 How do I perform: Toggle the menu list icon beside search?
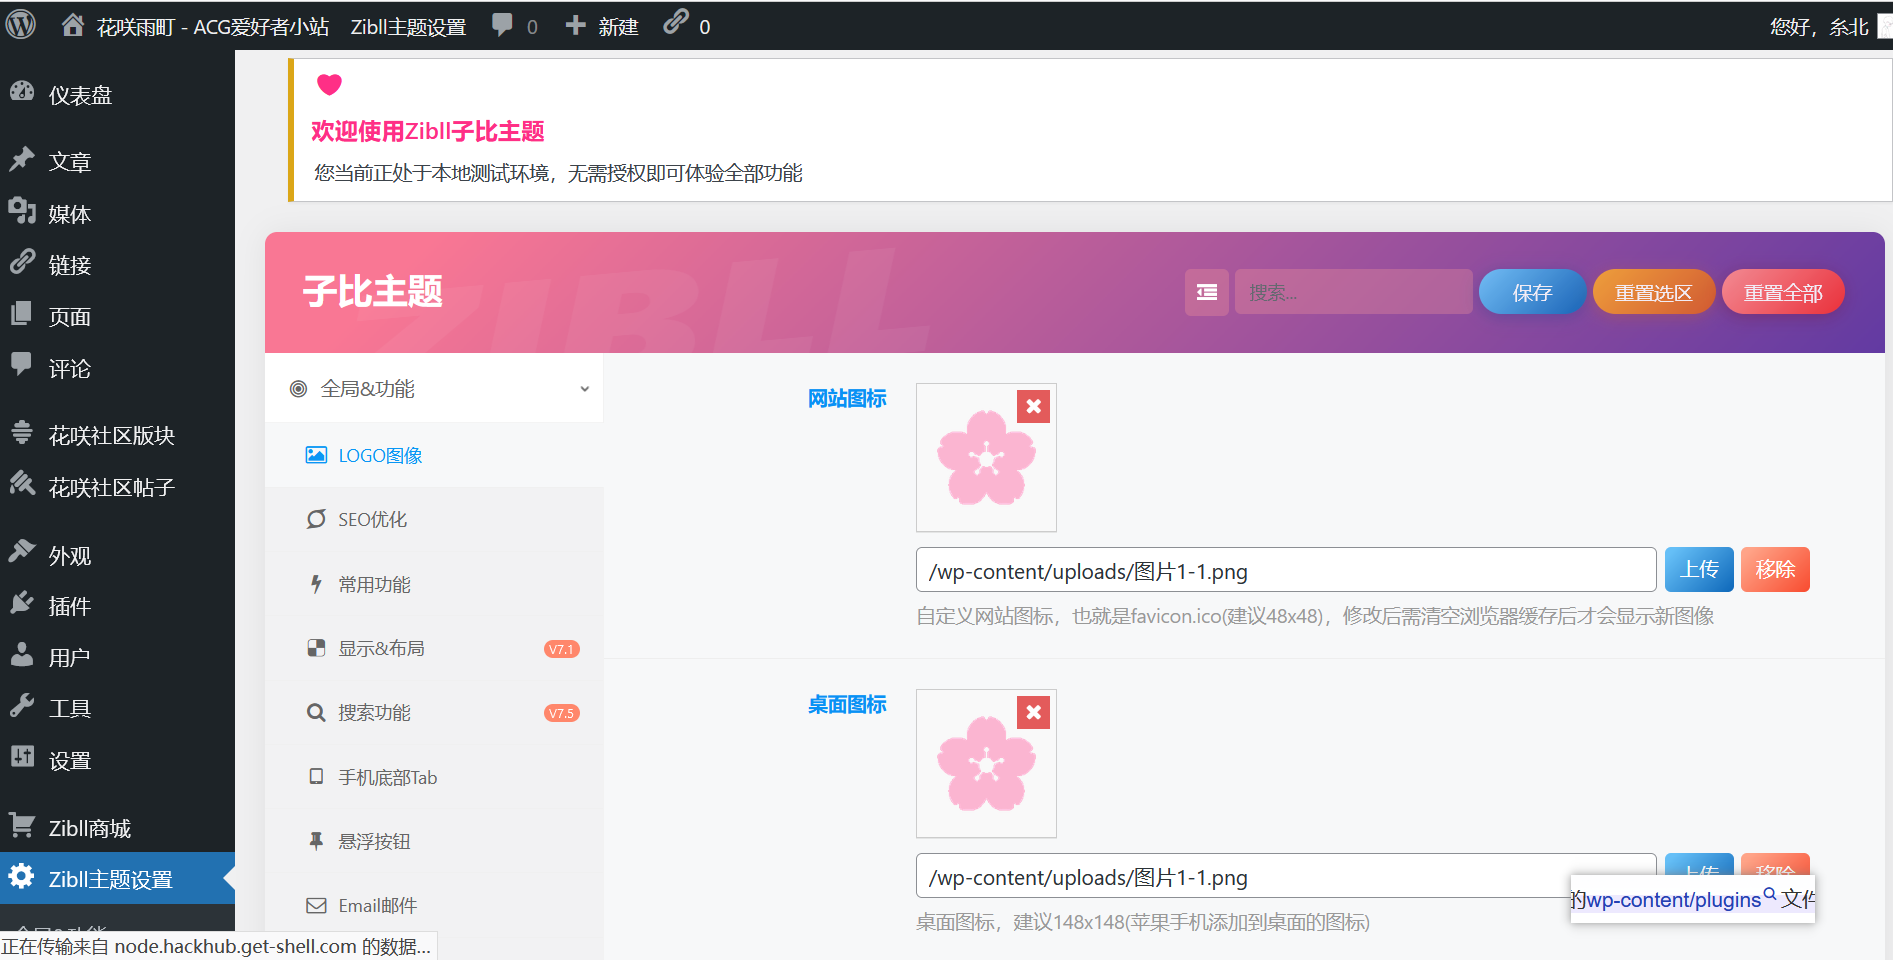coord(1207,292)
